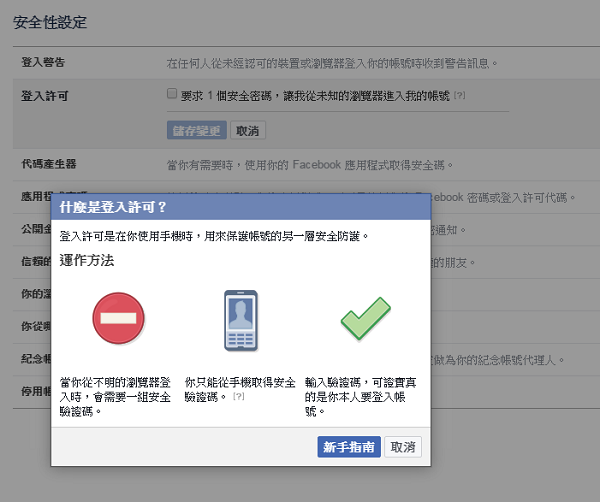Click 取消 in the 登入許可 dialog
Viewport: 600px width, 502px height.
pyautogui.click(x=403, y=447)
